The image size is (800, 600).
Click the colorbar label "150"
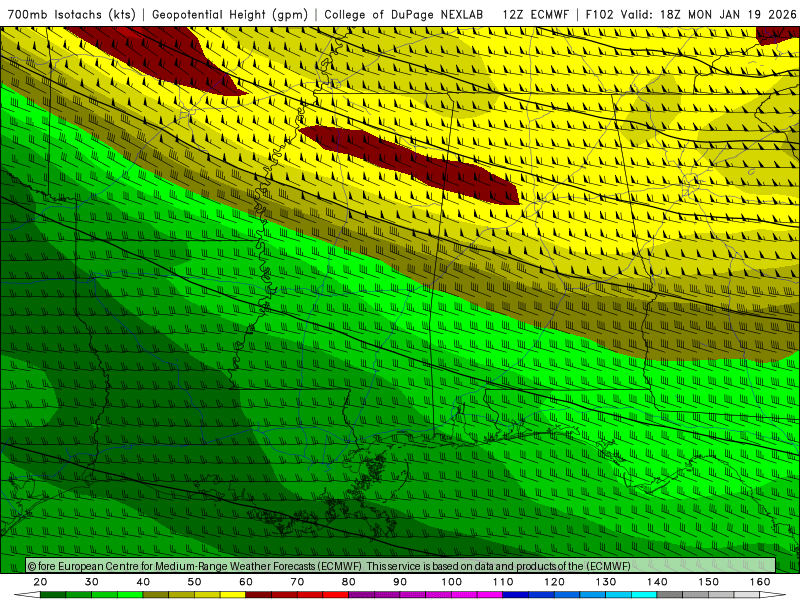tap(709, 582)
